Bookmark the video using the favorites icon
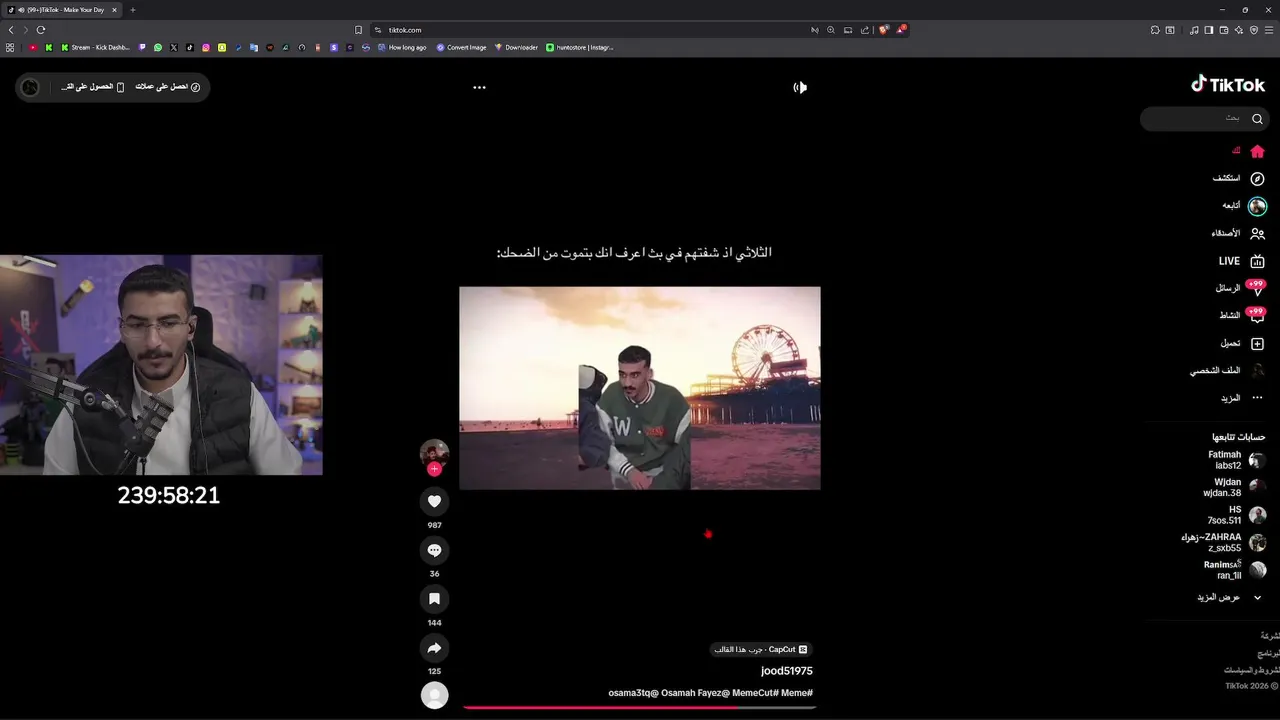Image resolution: width=1280 pixels, height=720 pixels. tap(434, 599)
